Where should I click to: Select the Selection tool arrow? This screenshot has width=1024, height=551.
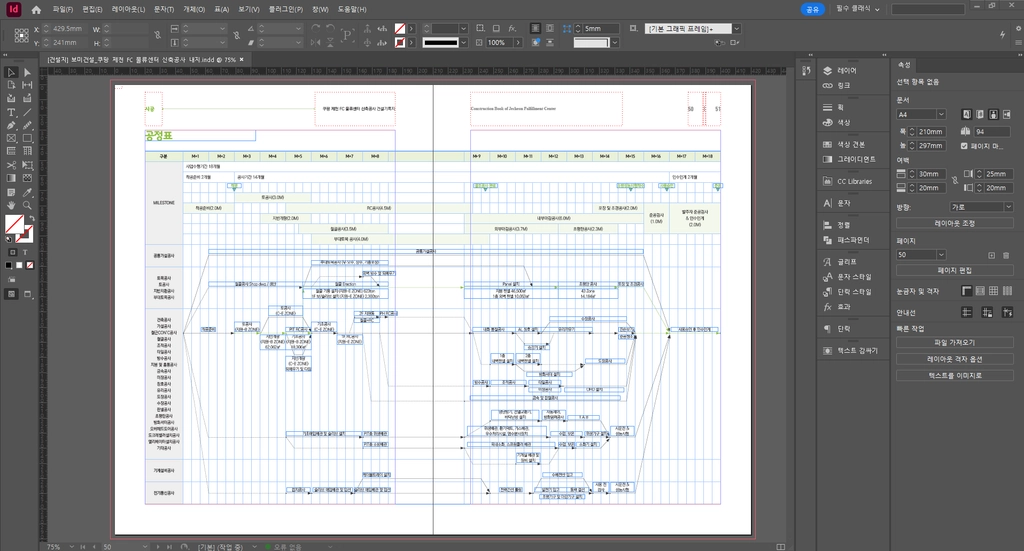pyautogui.click(x=11, y=72)
